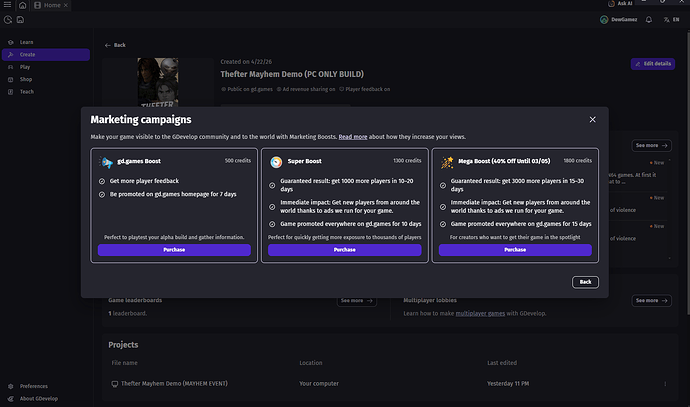Click the gd.games Boost megaphone icon

[106, 162]
